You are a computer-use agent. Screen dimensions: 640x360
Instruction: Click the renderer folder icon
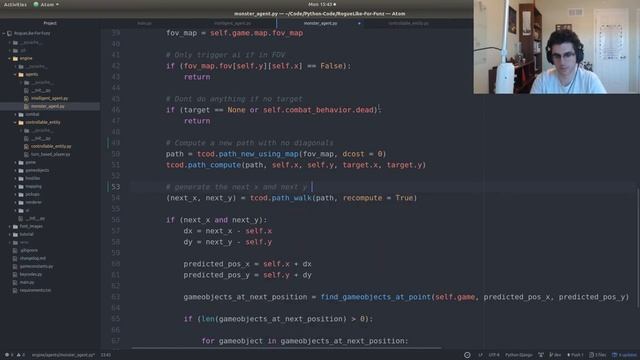(21, 202)
